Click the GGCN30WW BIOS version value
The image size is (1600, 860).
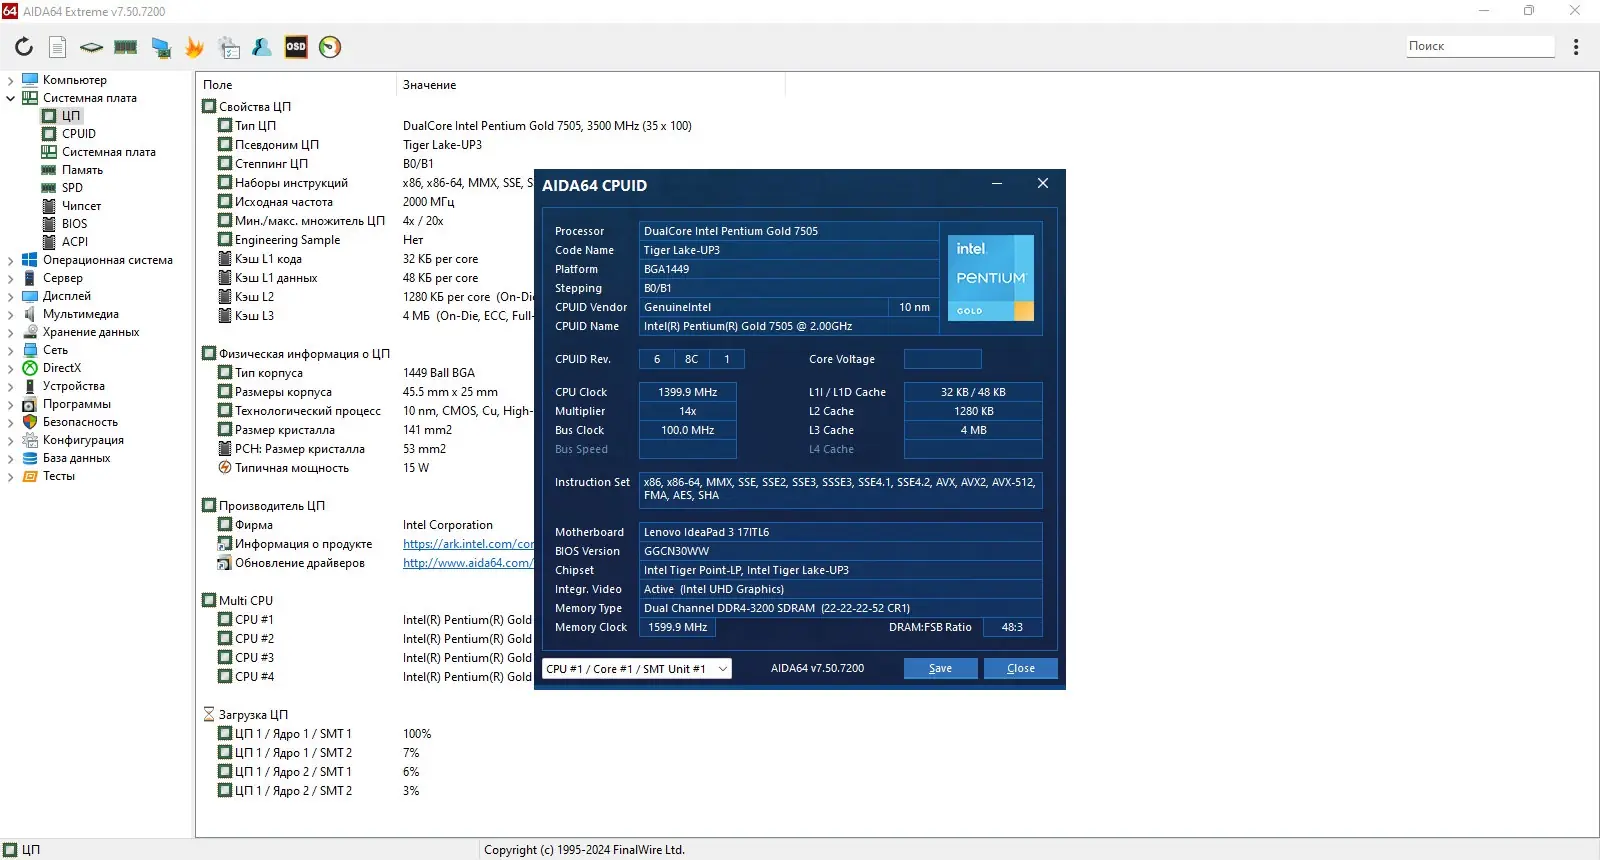pyautogui.click(x=841, y=551)
